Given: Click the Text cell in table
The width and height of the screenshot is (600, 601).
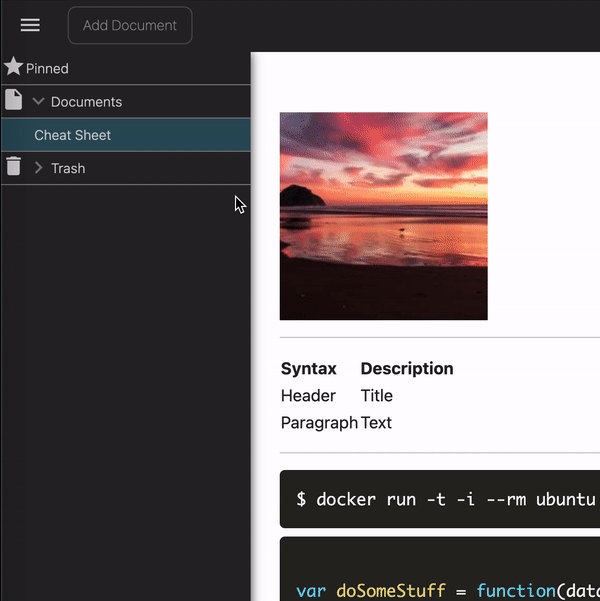Looking at the screenshot, I should click(x=376, y=423).
